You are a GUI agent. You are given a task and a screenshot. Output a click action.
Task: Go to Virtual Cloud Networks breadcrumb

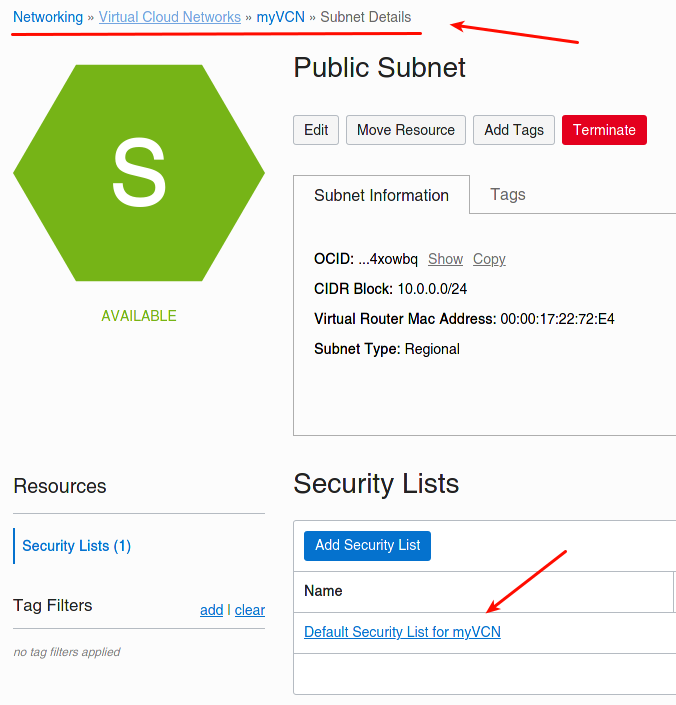(x=170, y=17)
